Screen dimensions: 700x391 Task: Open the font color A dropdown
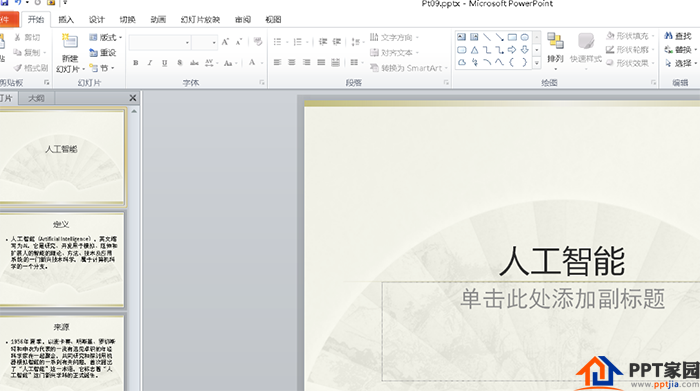click(262, 63)
